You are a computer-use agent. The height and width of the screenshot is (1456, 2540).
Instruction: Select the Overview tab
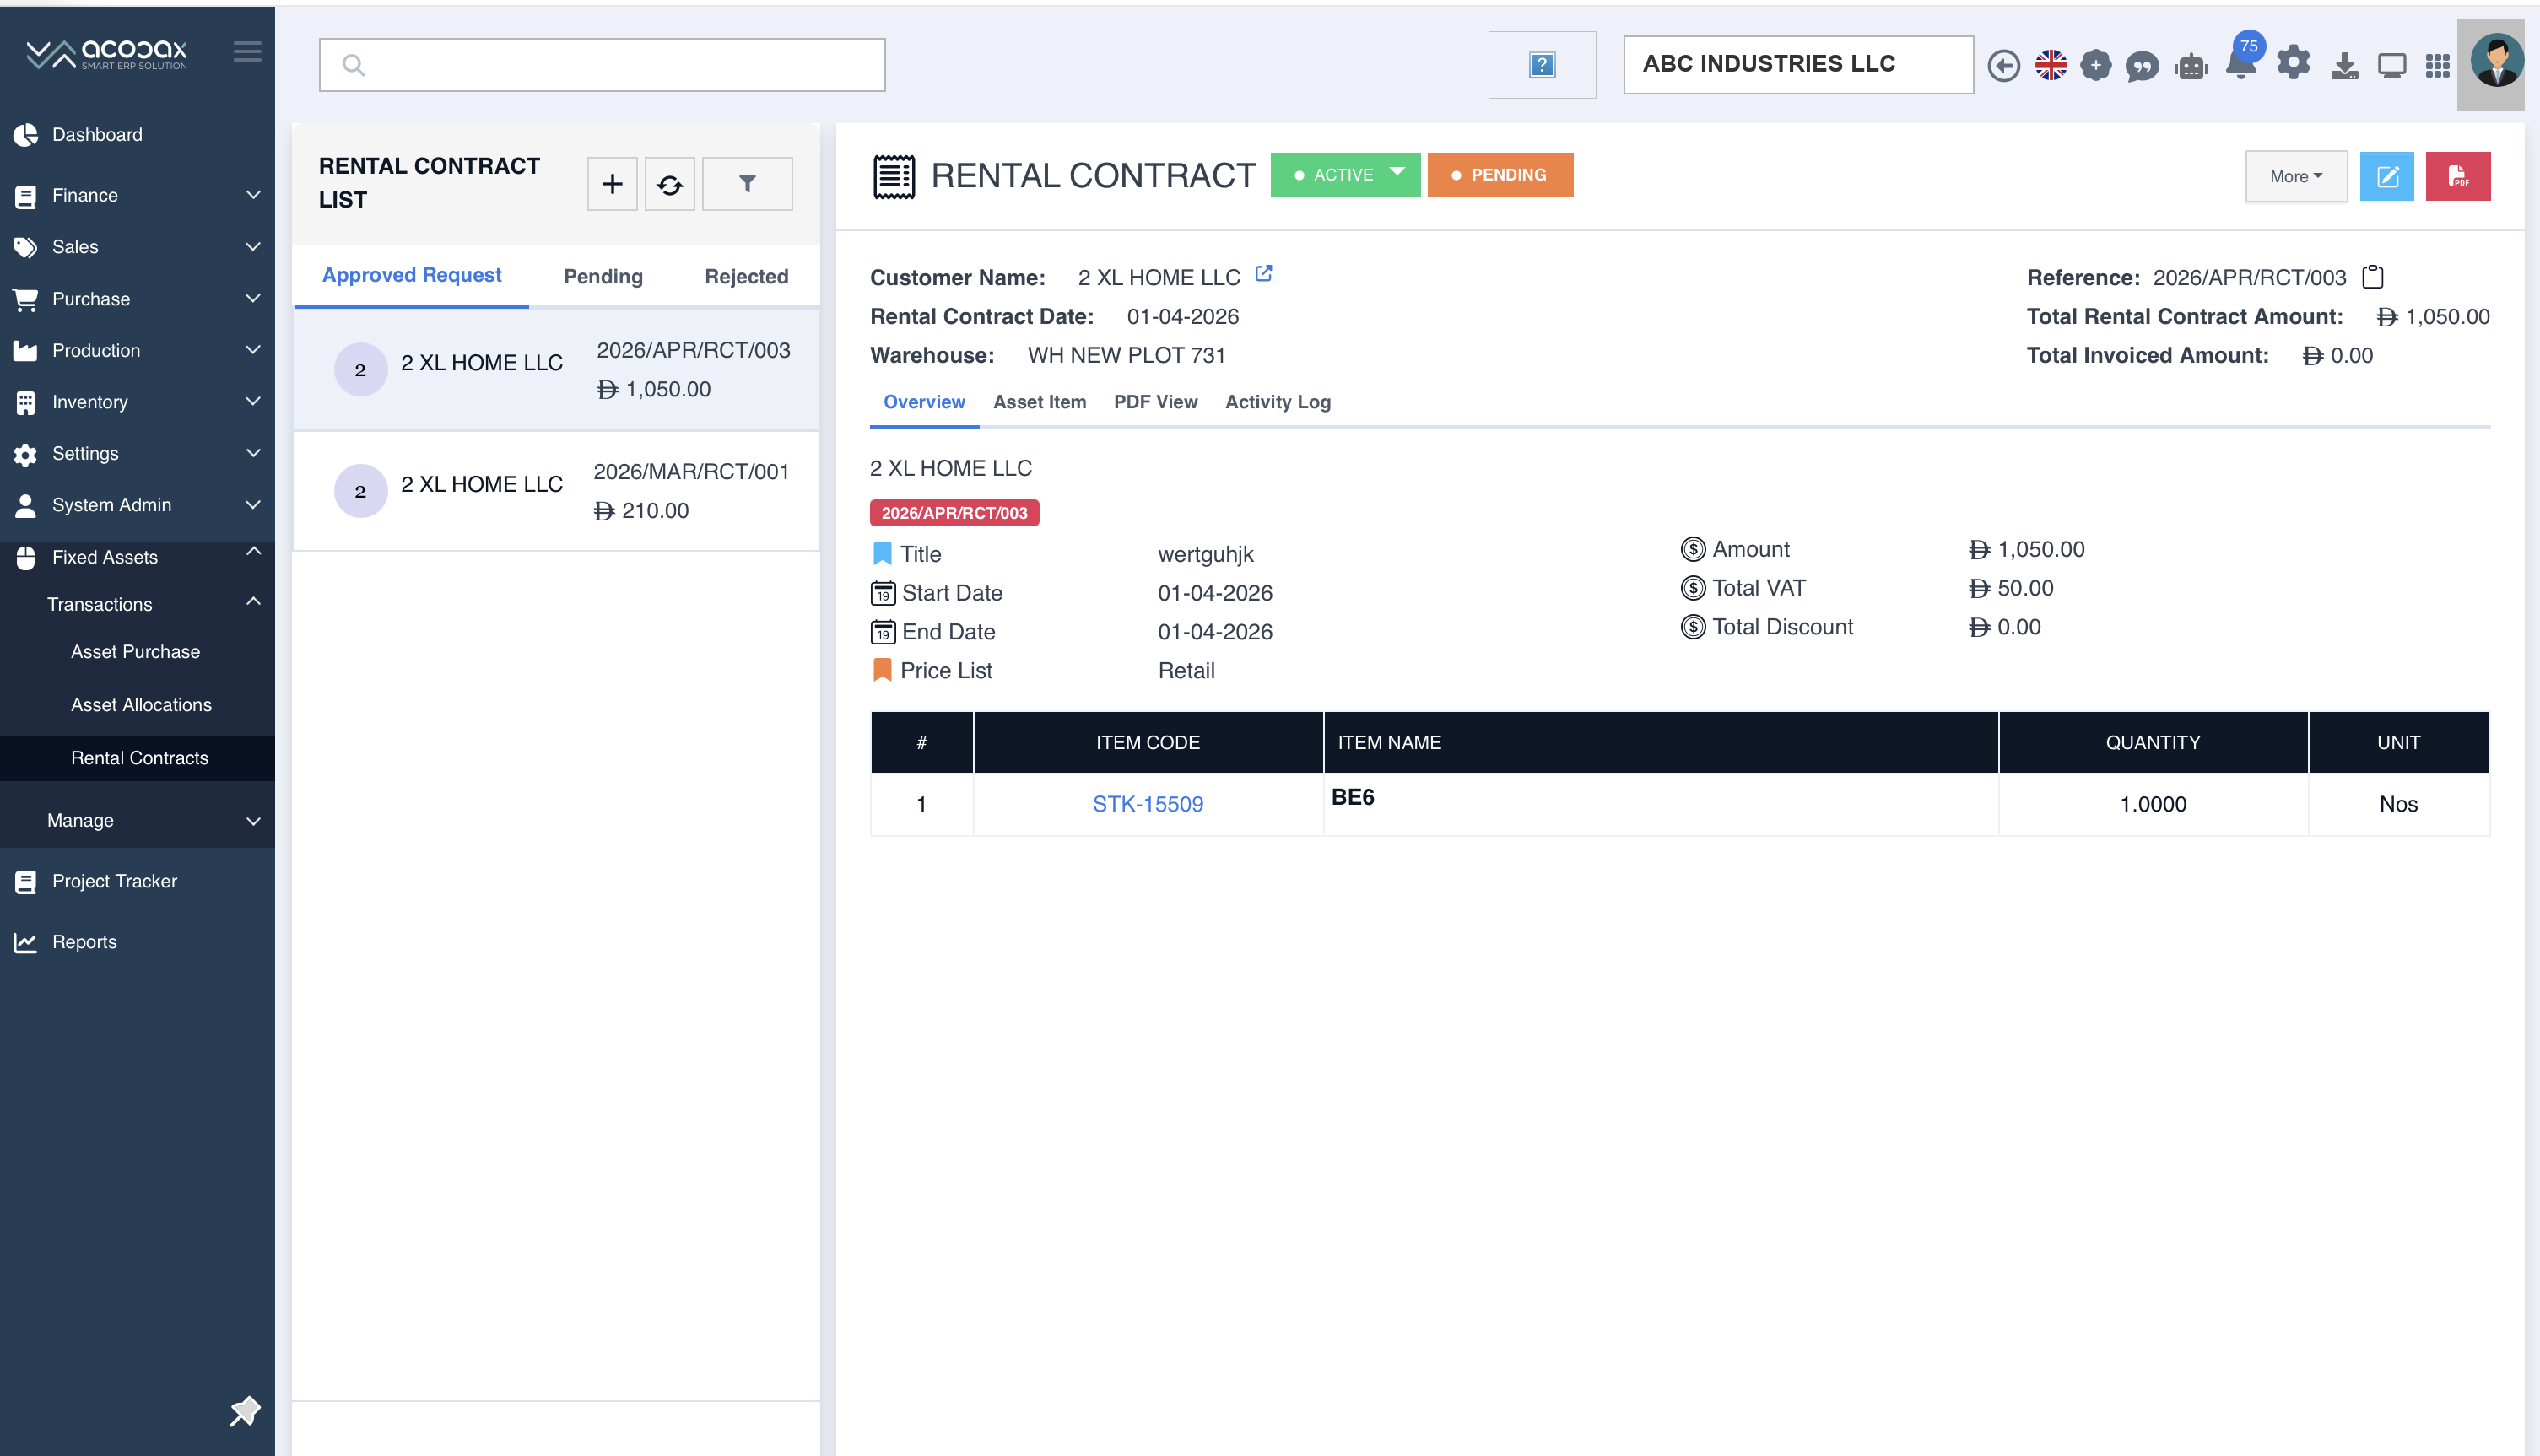[924, 402]
